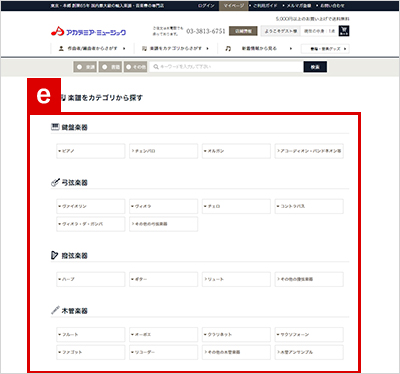Viewport: 400px width, 374px height.
Task: Open the 書籍・音楽グッズ menu button
Action: [x=325, y=49]
